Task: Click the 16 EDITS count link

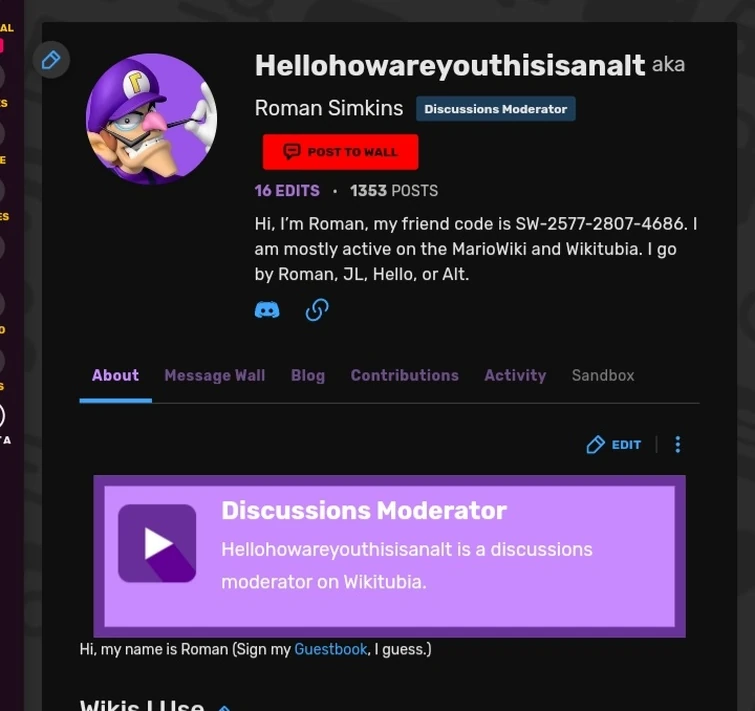Action: (x=287, y=191)
